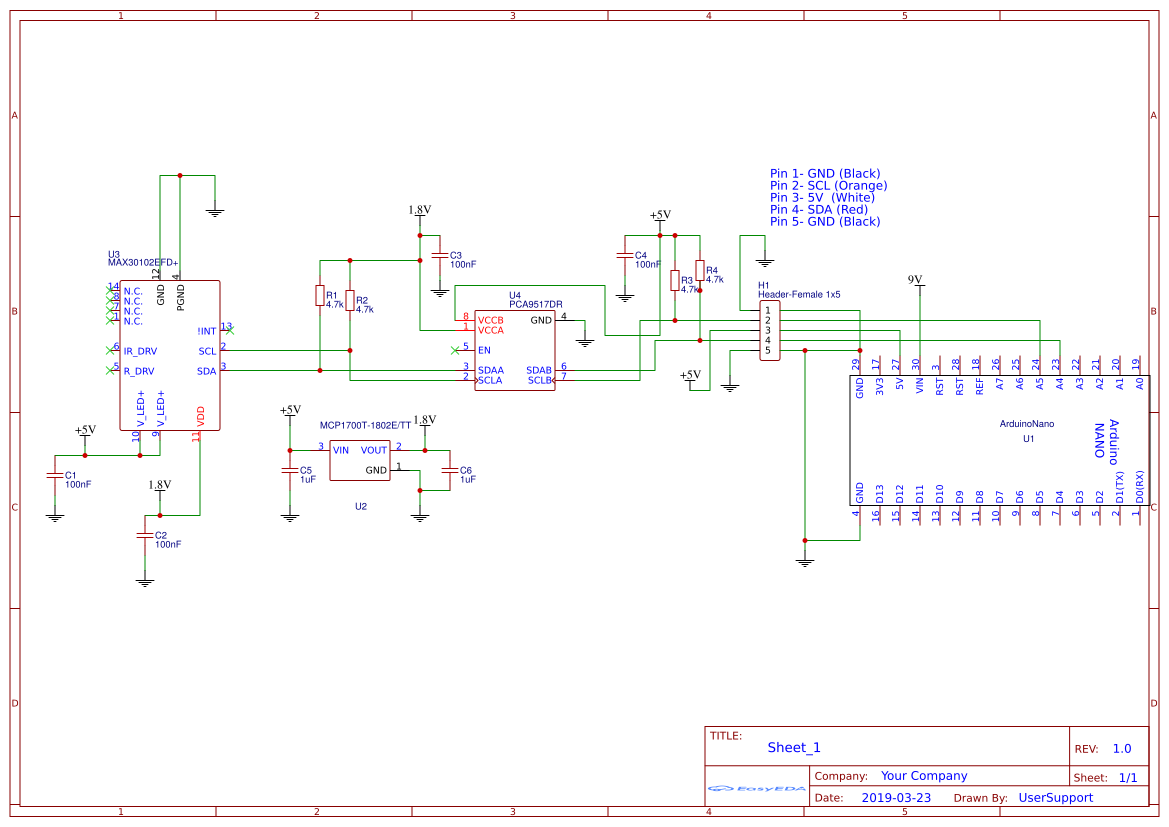Viewport: 1169px width, 827px height.
Task: Click the note 'Pin 5- GND (Black)'
Action: (x=825, y=221)
